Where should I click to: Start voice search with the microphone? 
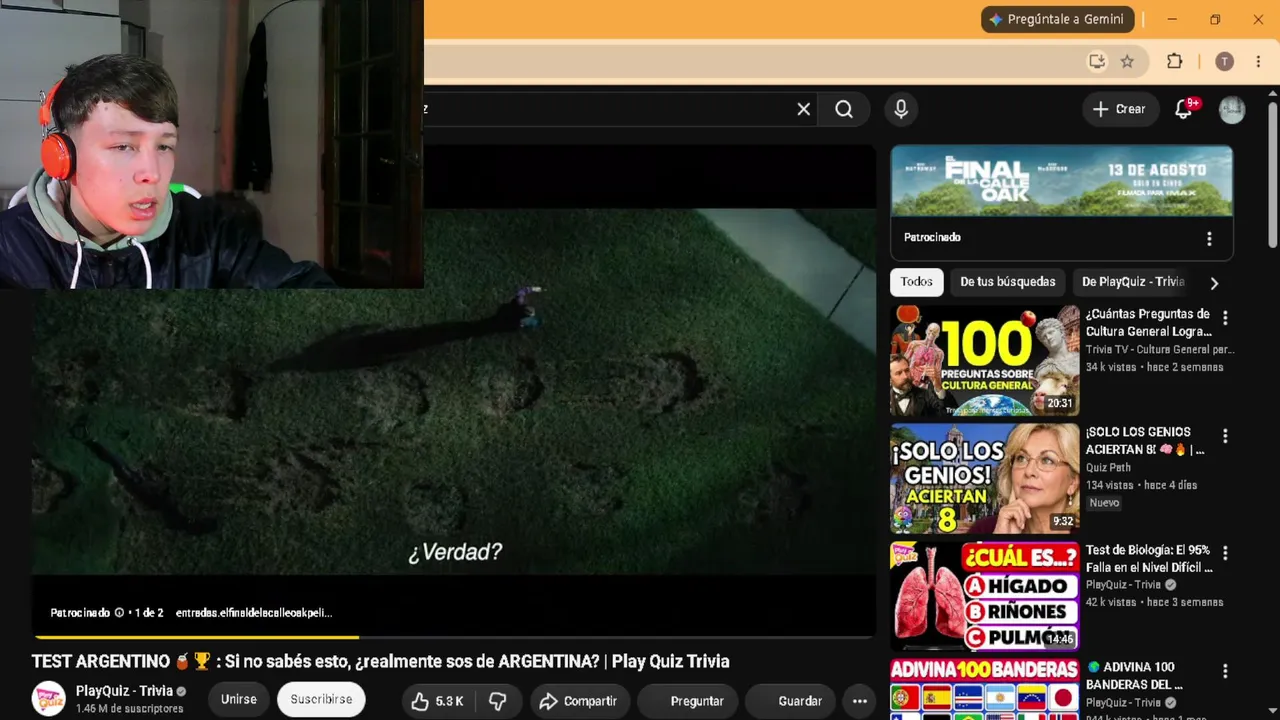(x=901, y=109)
